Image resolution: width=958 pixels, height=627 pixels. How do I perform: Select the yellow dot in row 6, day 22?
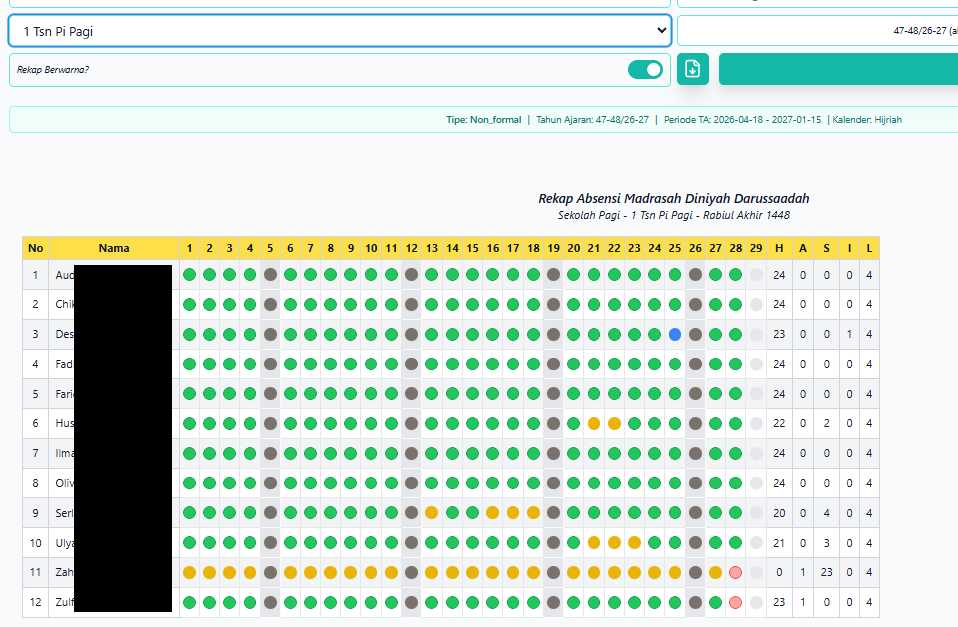[614, 424]
